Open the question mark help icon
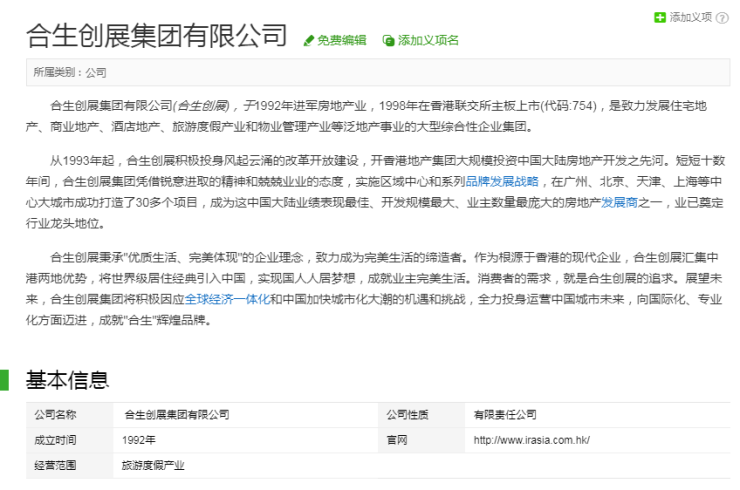This screenshot has height=490, width=740. pyautogui.click(x=722, y=18)
